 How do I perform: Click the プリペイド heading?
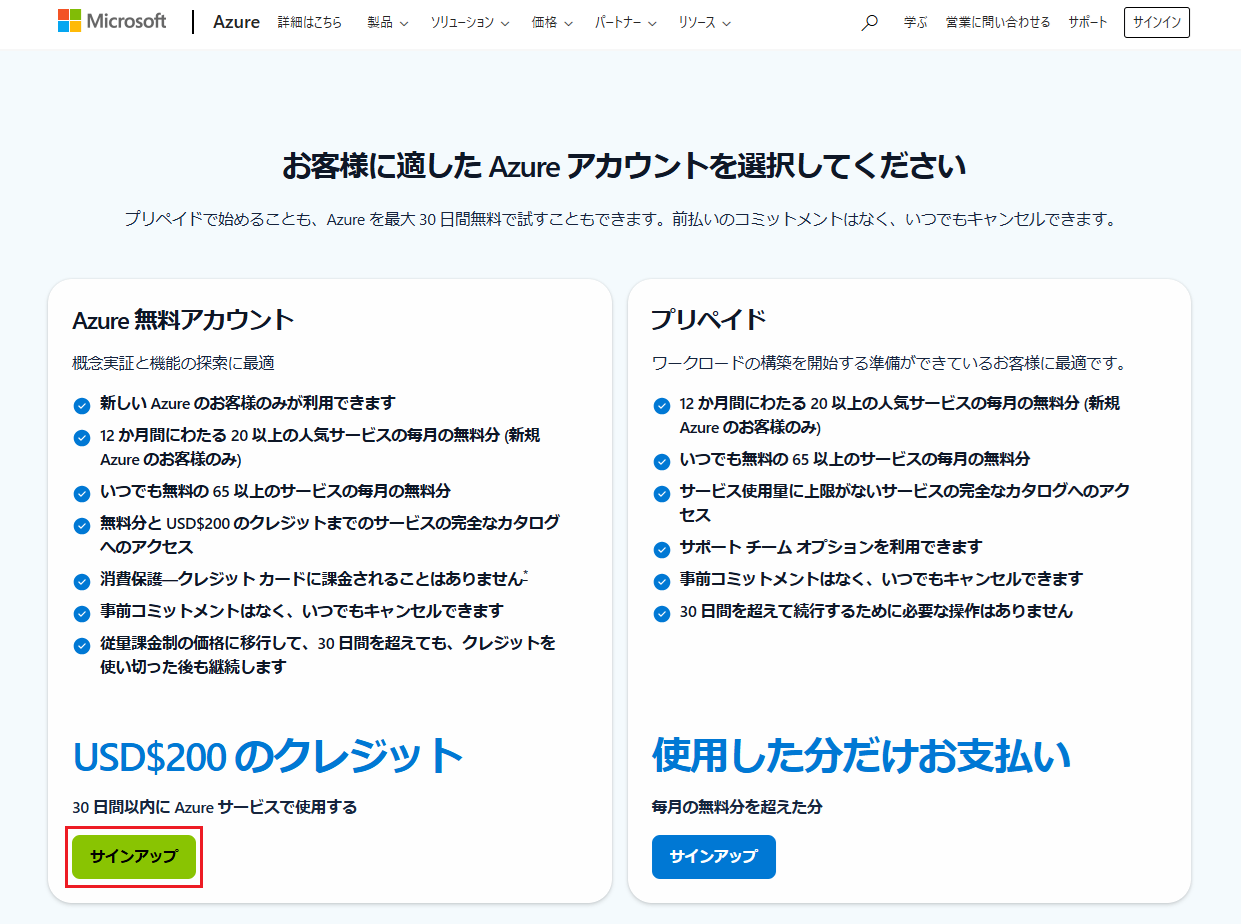[x=709, y=320]
